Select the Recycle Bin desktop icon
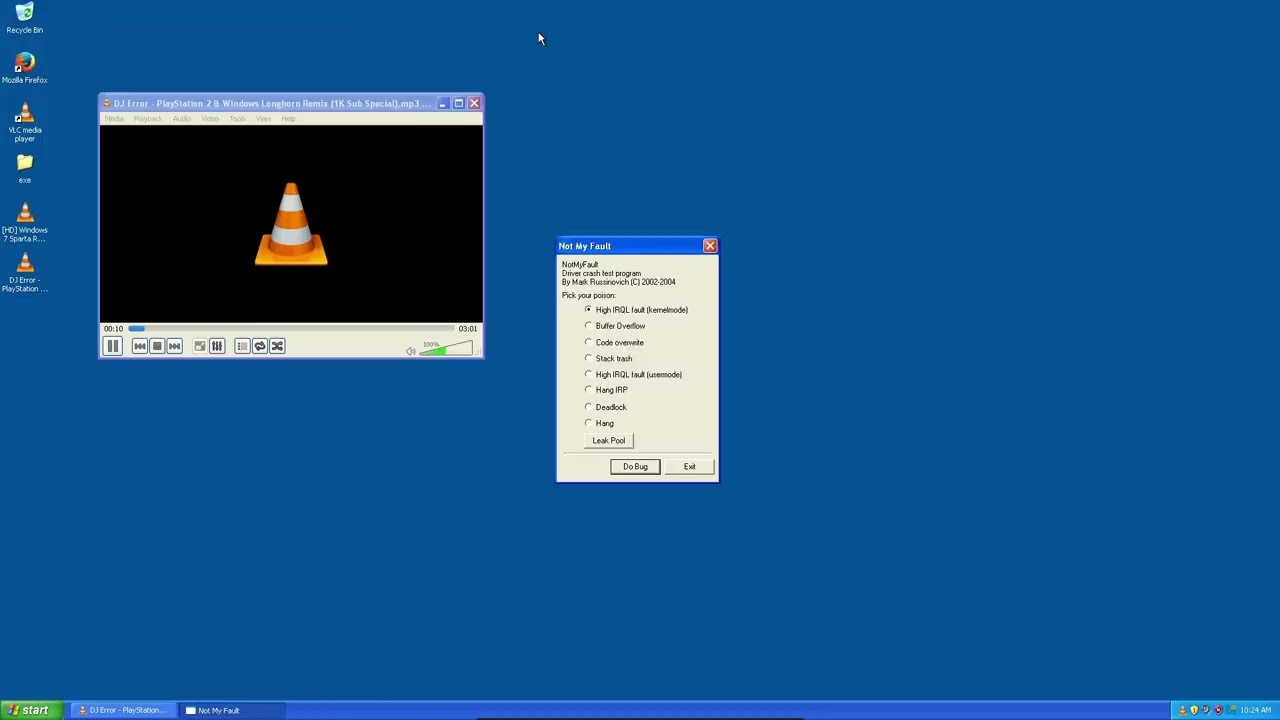Image resolution: width=1280 pixels, height=720 pixels. pyautogui.click(x=24, y=18)
